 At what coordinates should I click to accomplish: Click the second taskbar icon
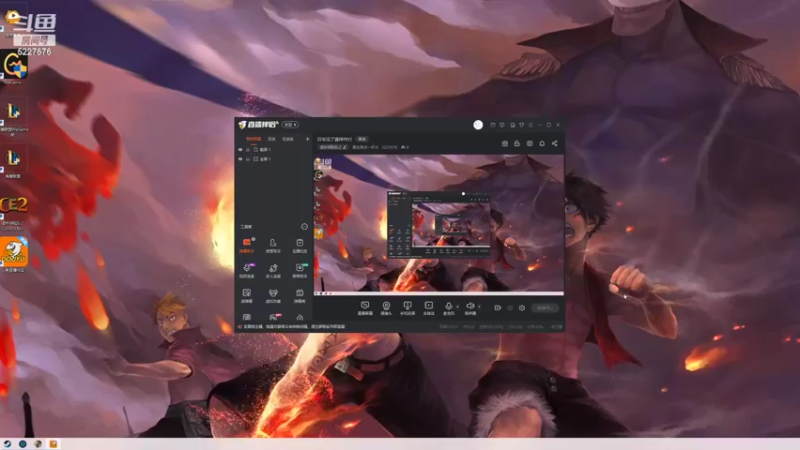tap(22, 444)
